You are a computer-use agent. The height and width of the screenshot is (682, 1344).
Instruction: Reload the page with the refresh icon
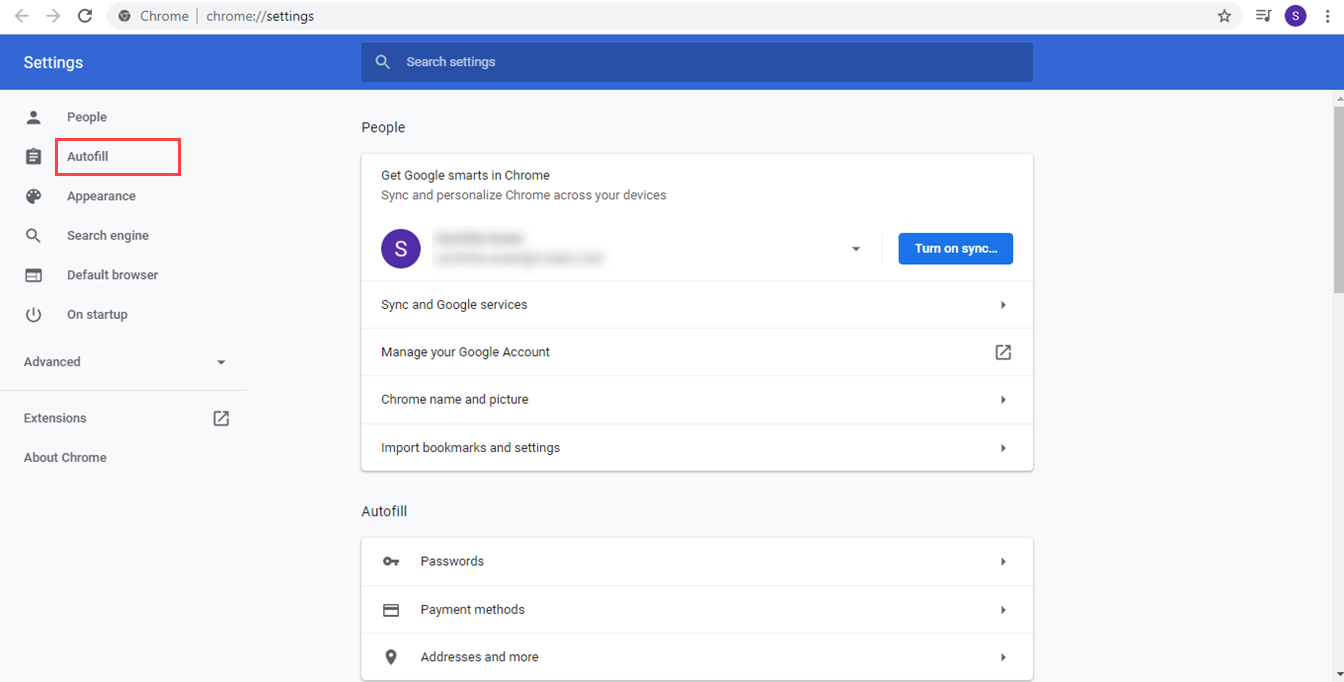[85, 16]
